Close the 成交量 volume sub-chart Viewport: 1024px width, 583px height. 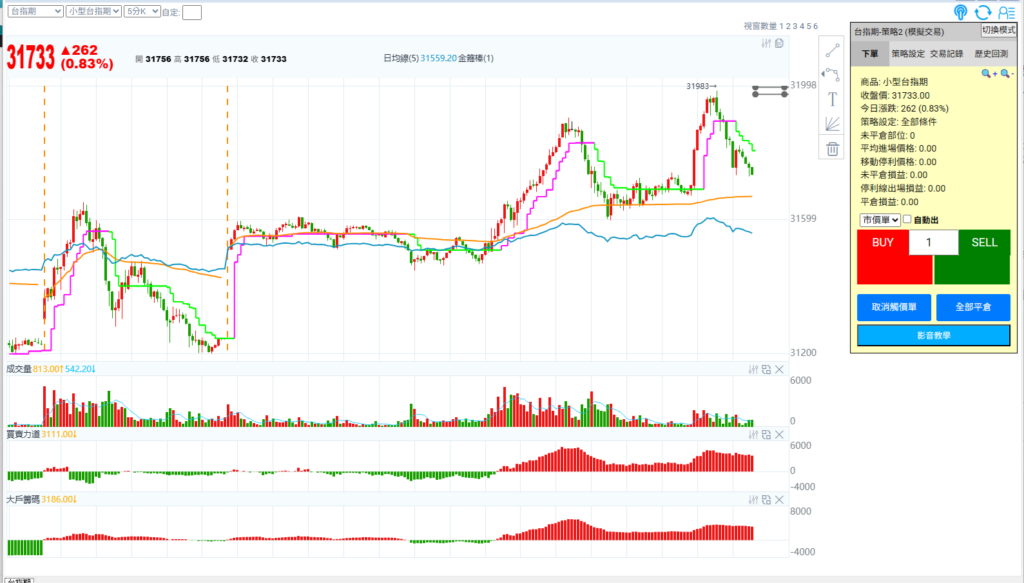(x=778, y=369)
